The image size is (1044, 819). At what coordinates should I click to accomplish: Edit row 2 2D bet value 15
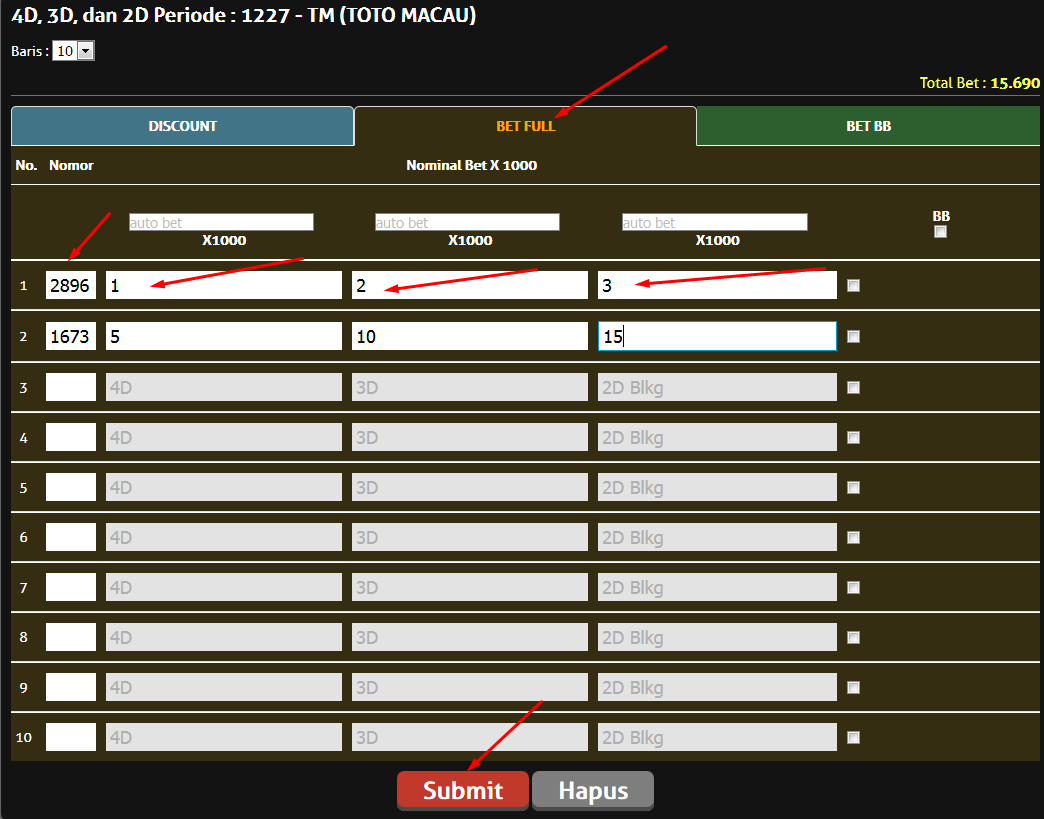717,336
